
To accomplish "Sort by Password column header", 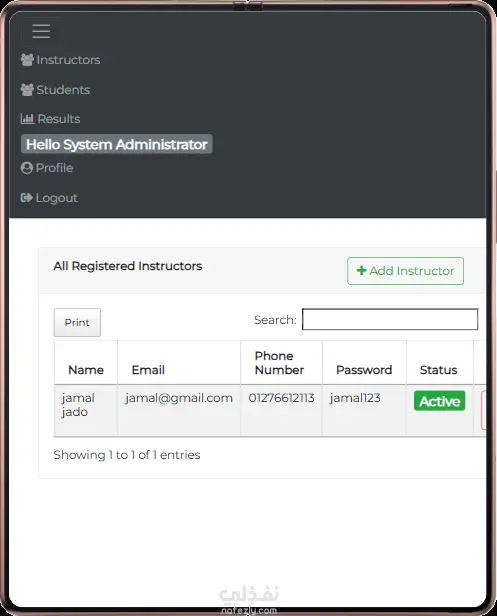I will coord(364,363).
